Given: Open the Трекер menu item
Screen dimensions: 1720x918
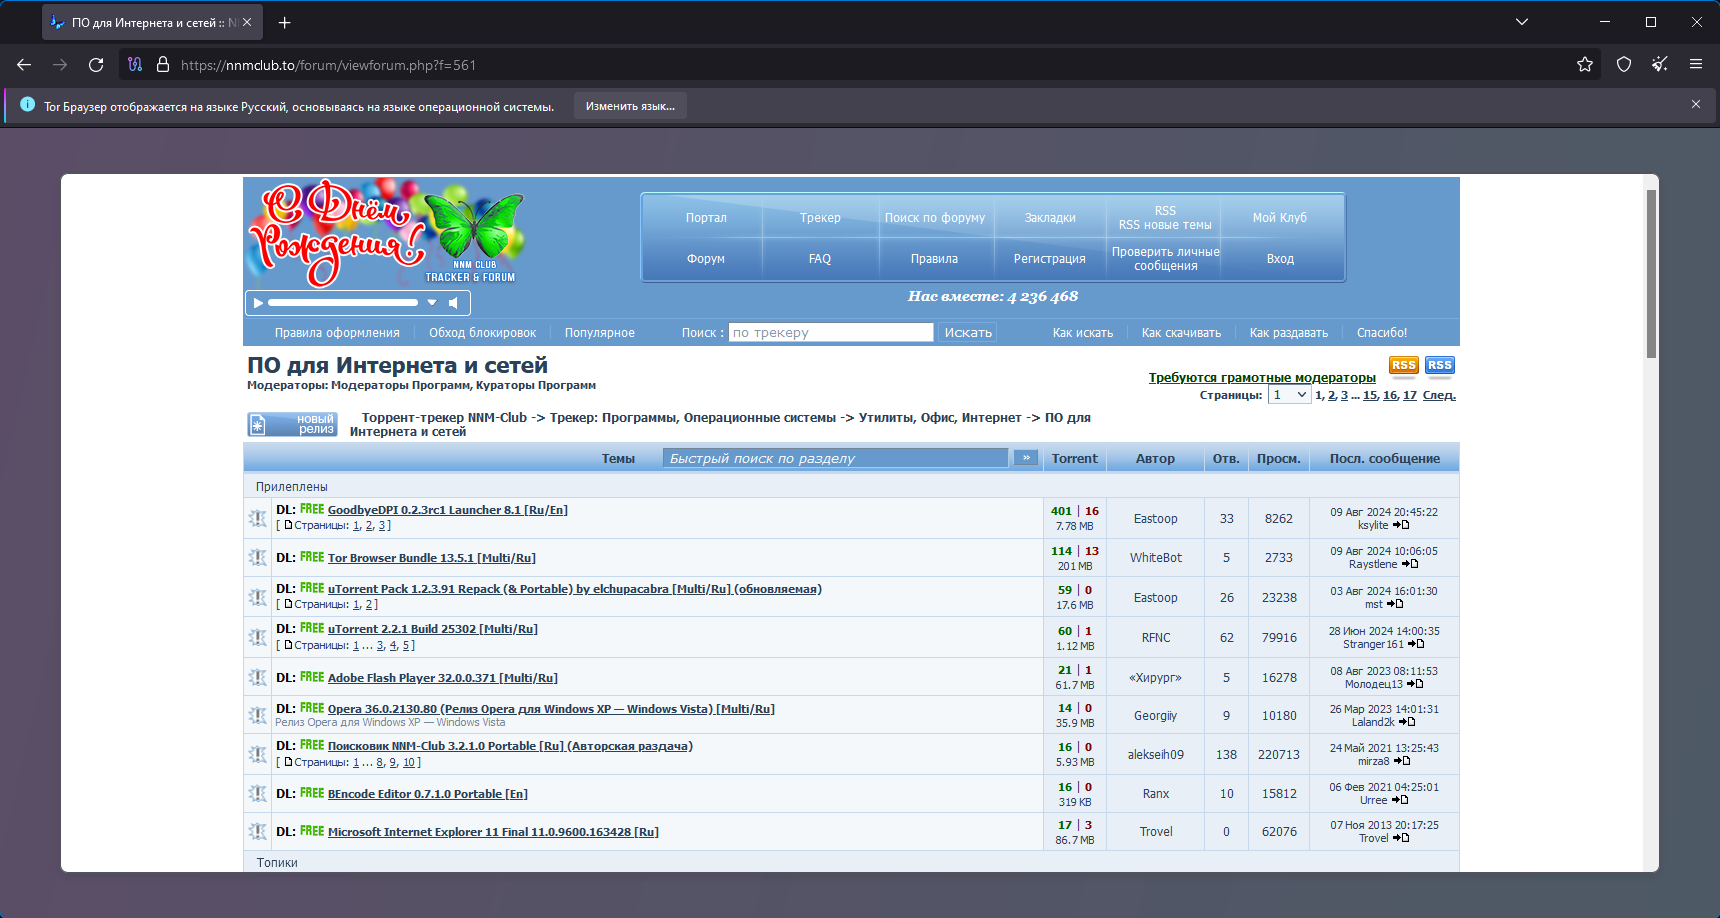Looking at the screenshot, I should pos(820,218).
